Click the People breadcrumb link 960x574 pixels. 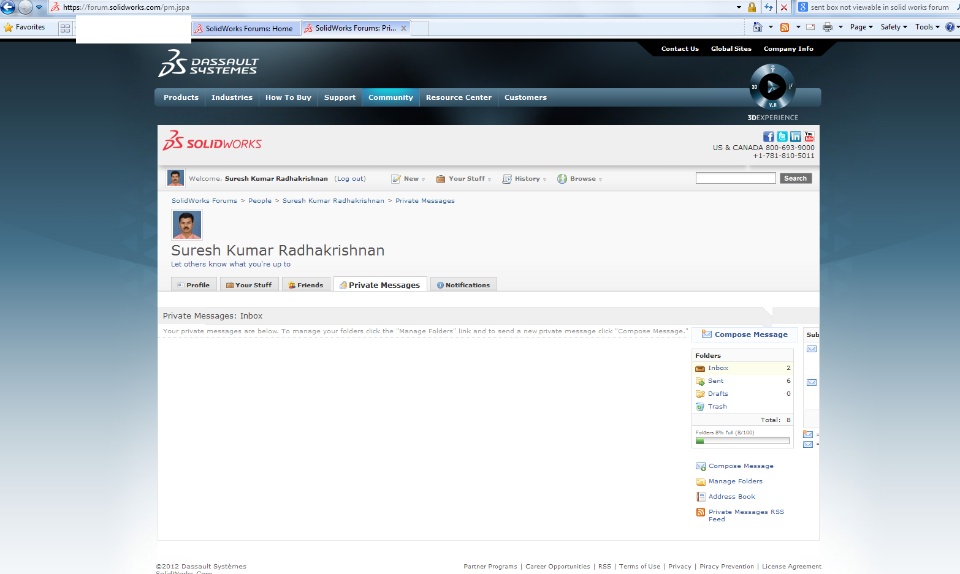(x=260, y=201)
